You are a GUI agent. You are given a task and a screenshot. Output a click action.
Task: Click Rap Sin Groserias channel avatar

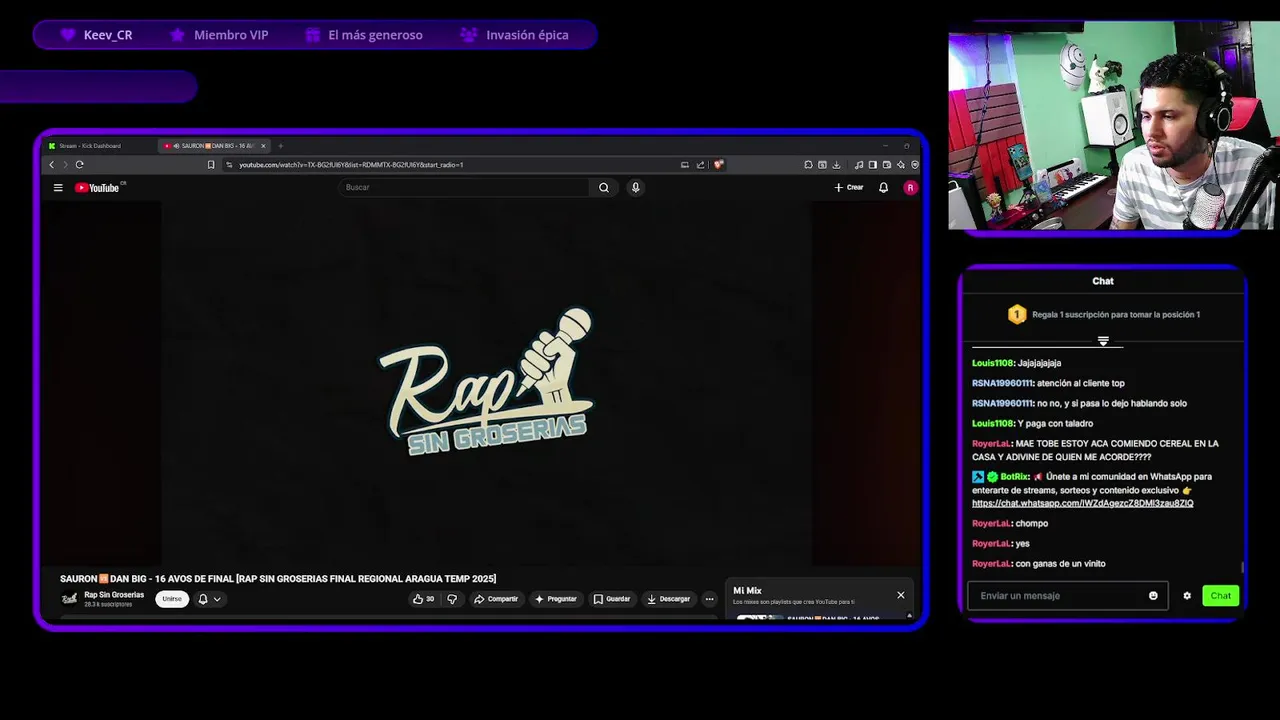[x=69, y=599]
